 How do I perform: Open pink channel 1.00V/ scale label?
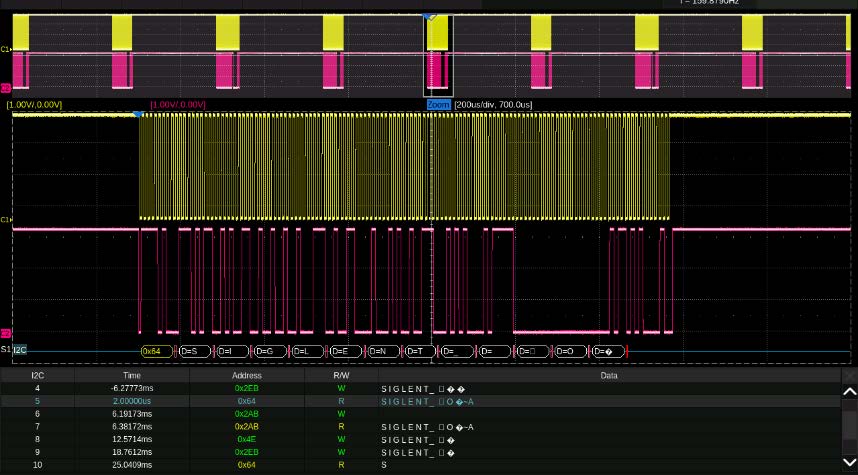178,104
